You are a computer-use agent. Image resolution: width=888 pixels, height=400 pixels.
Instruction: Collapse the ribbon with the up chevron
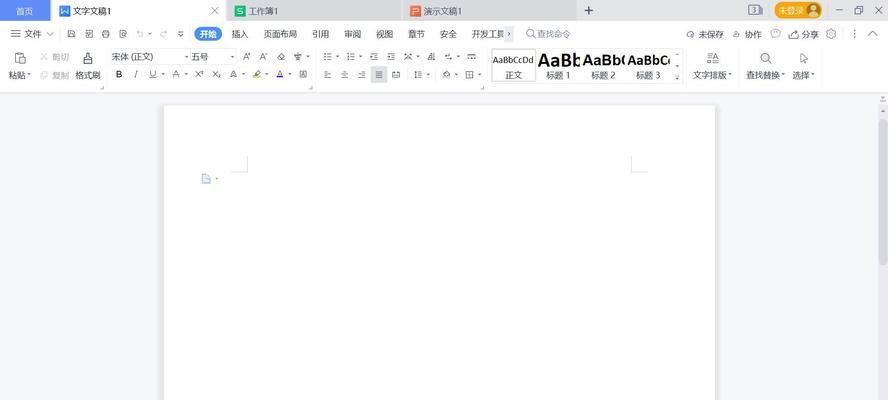click(872, 34)
